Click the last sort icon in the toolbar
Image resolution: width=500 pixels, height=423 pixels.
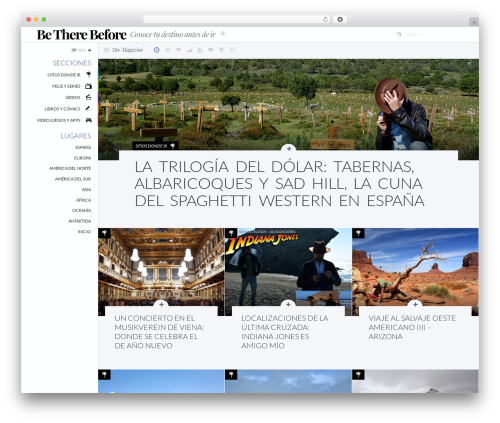232,50
